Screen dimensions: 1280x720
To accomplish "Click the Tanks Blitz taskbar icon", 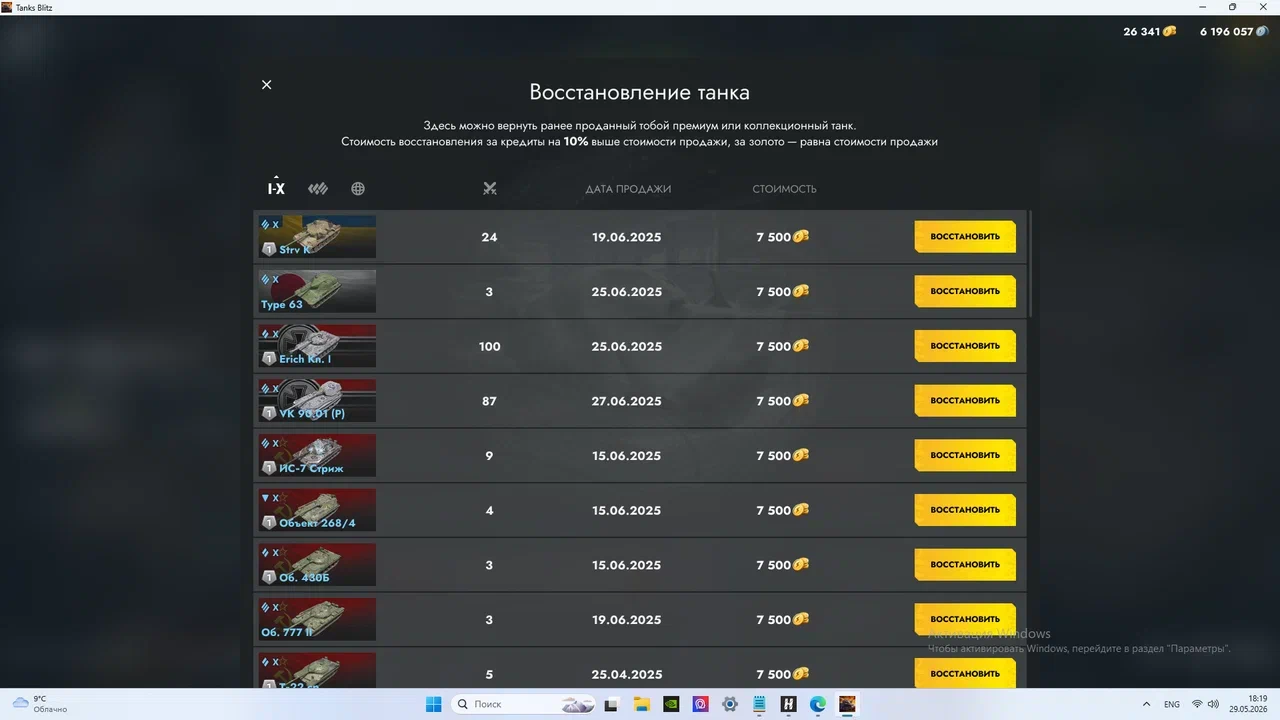I will [x=847, y=704].
